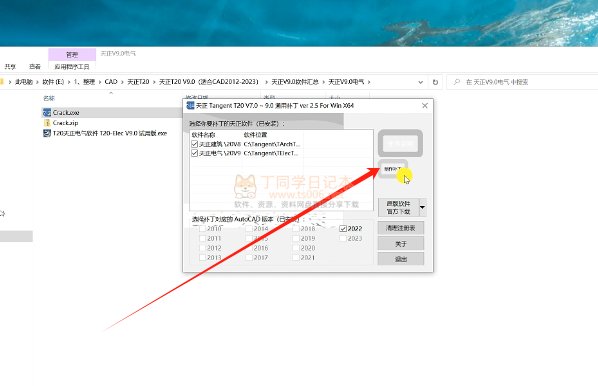Image resolution: width=598 pixels, height=386 pixels.
Task: Select the Crack.zip file name
Action: click(65, 123)
